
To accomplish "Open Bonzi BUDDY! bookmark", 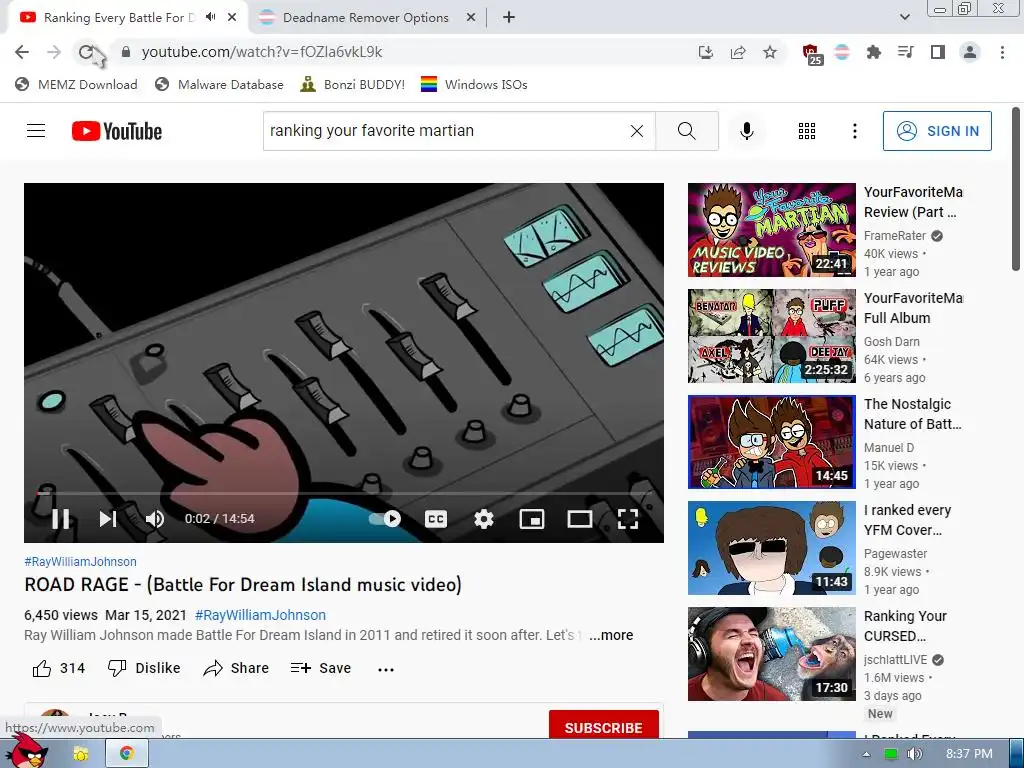I will [x=353, y=85].
